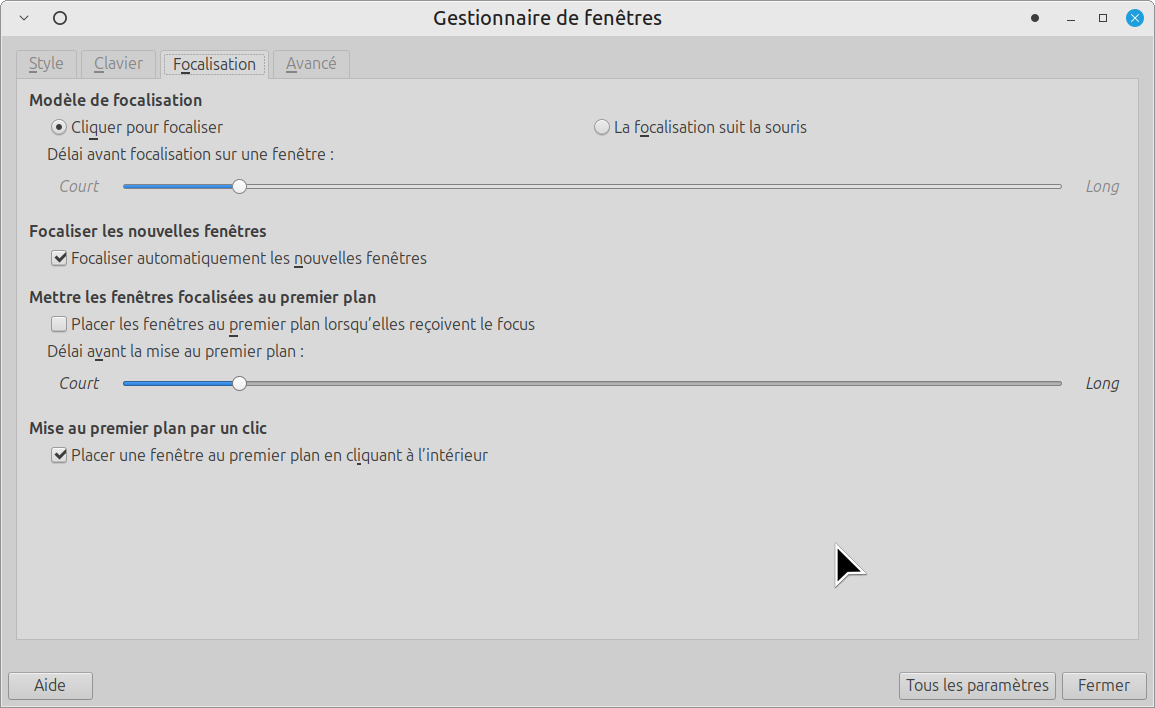Click the Long label of the raise delay slider
This screenshot has height=708, width=1155.
coord(1102,383)
